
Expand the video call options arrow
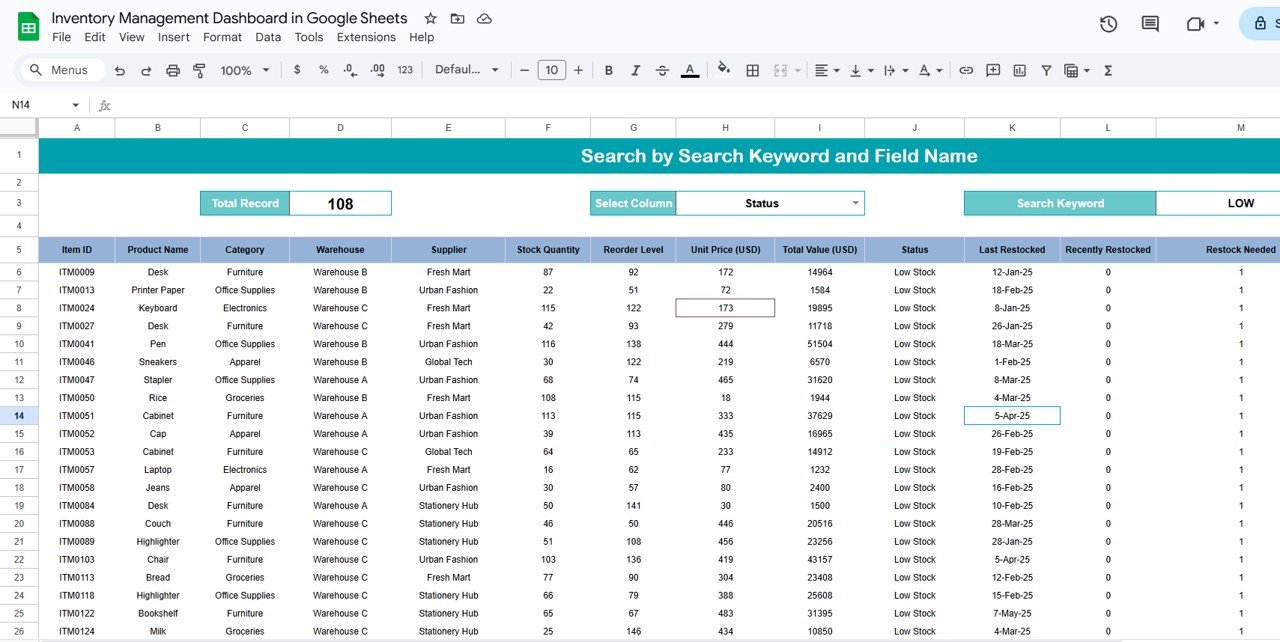click(1216, 23)
